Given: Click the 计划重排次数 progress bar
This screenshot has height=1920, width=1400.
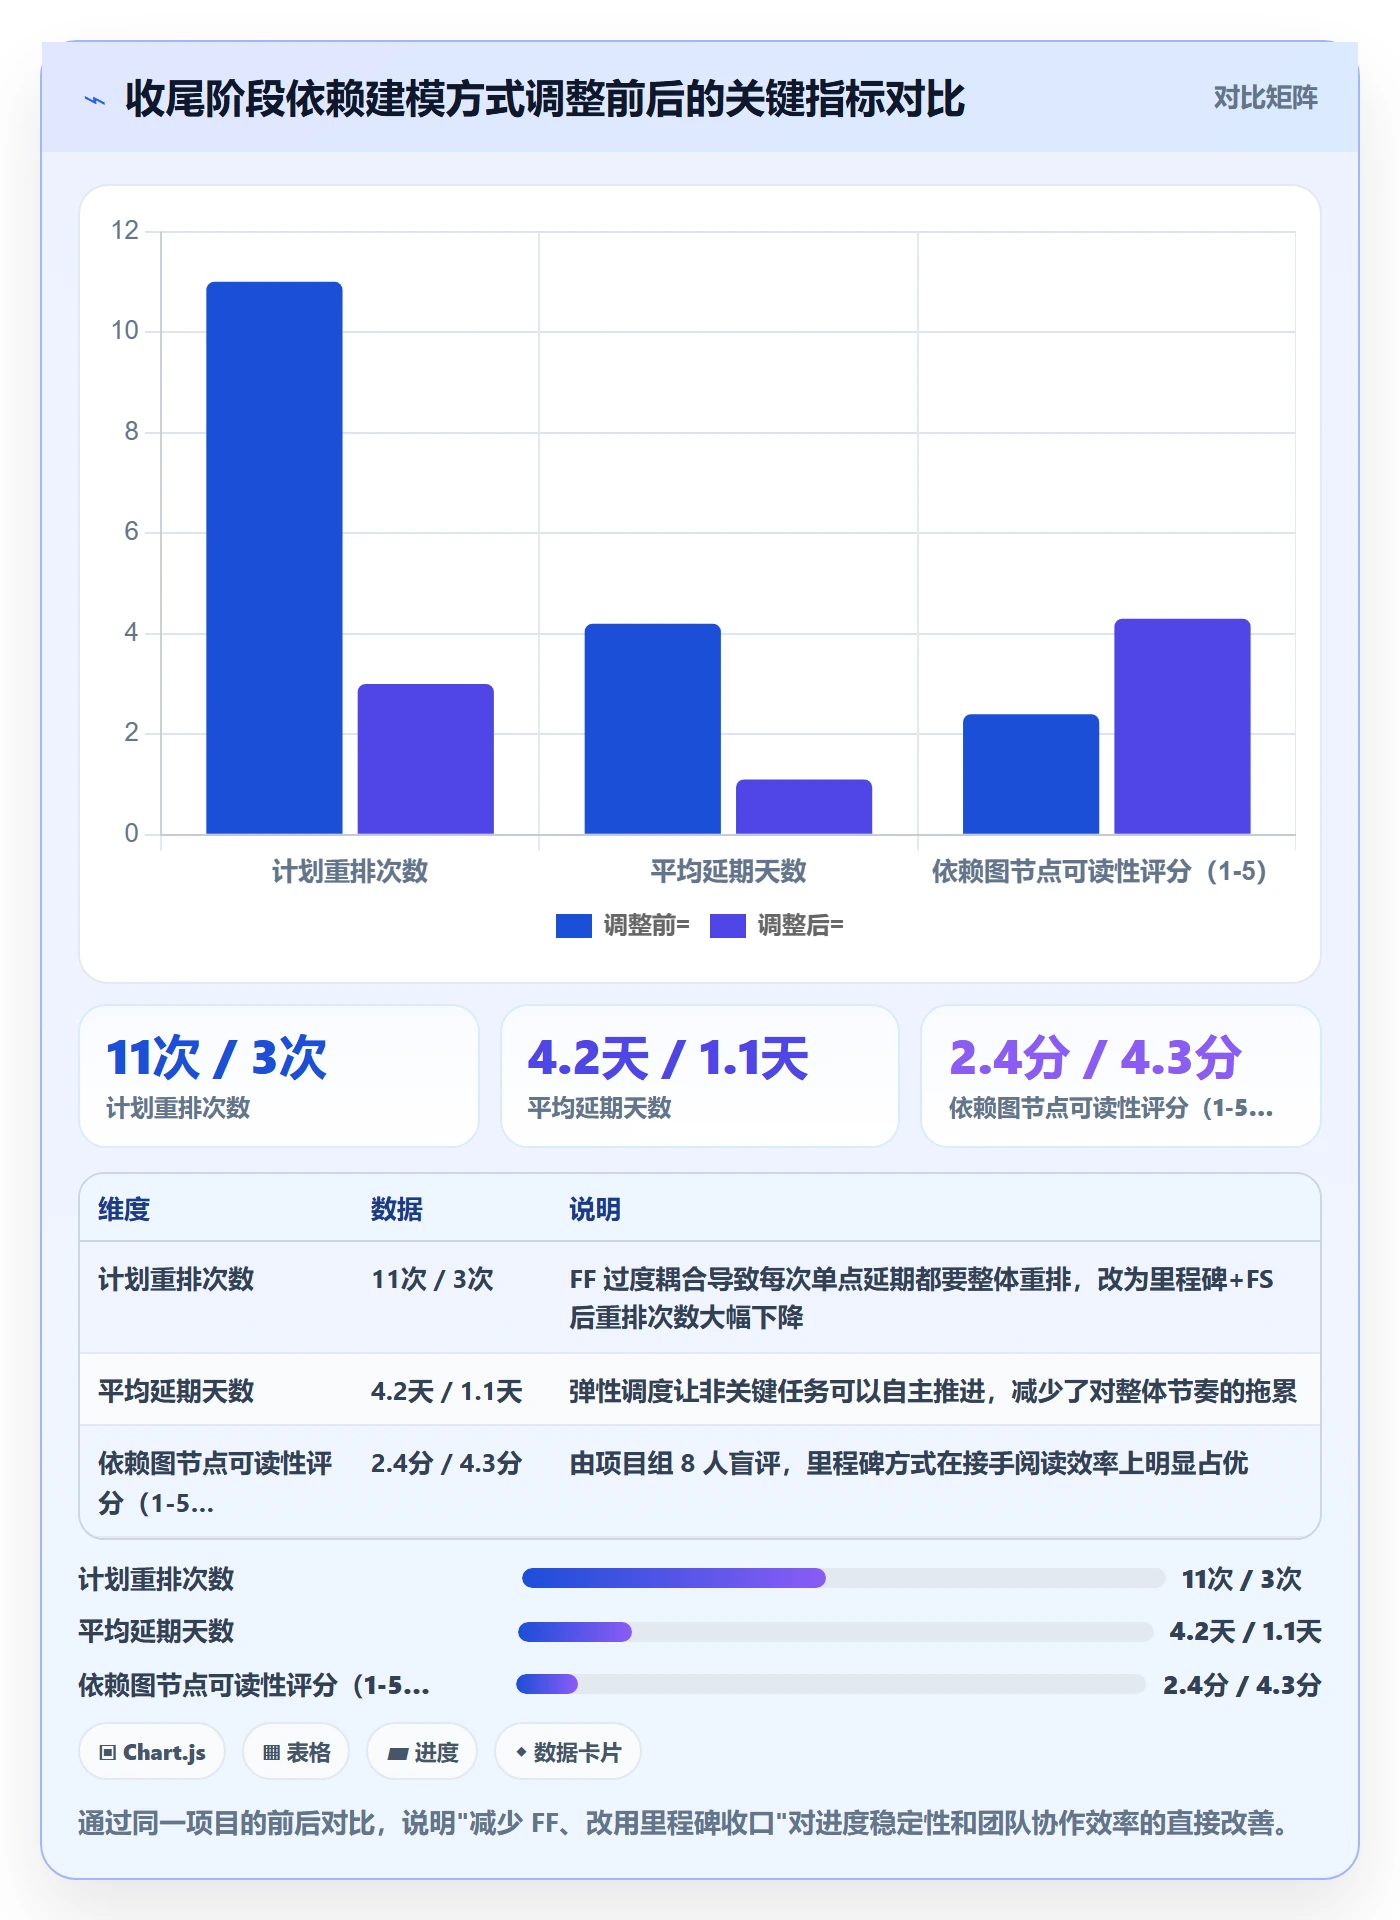Looking at the screenshot, I should click(843, 1578).
